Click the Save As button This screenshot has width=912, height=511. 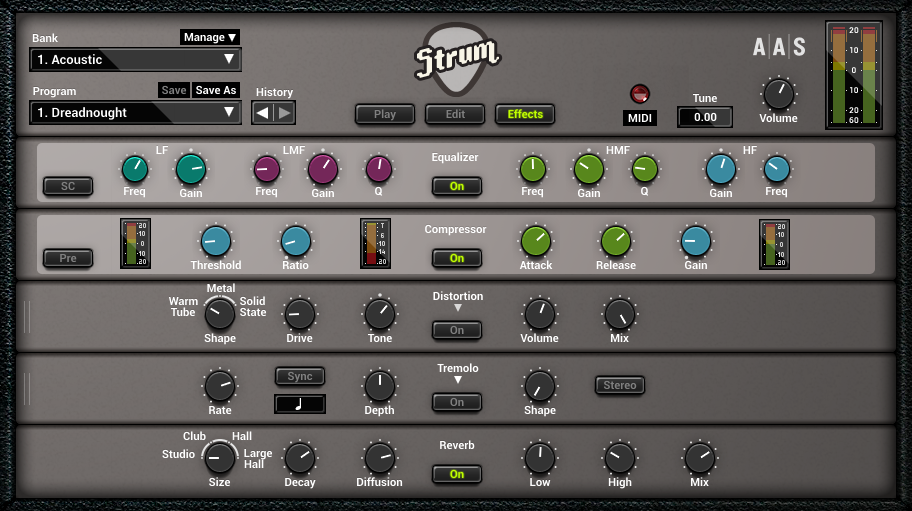[x=216, y=90]
